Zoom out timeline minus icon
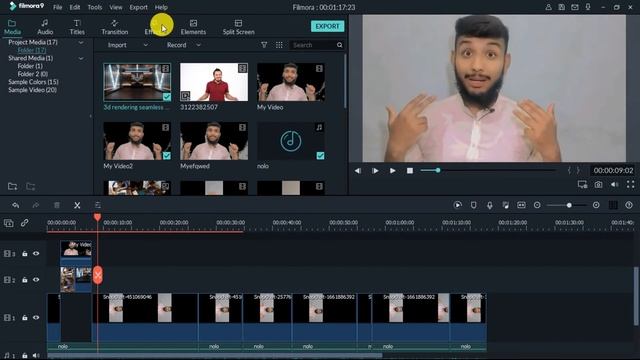640x360 pixels. (x=537, y=205)
